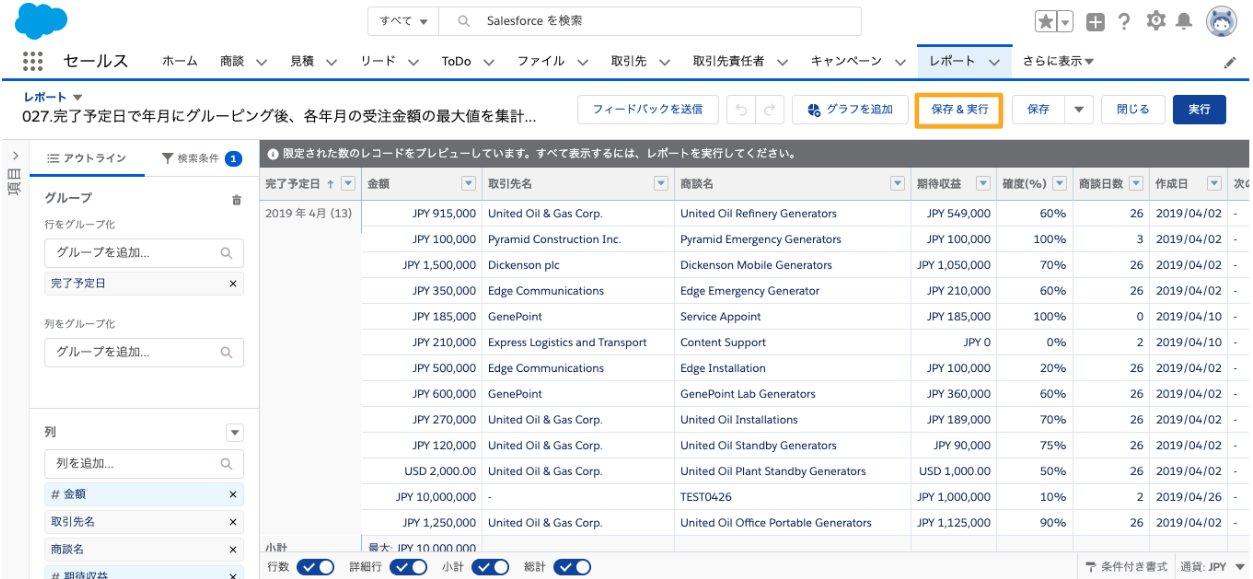Click the search icon in 列を追加 field

click(227, 464)
